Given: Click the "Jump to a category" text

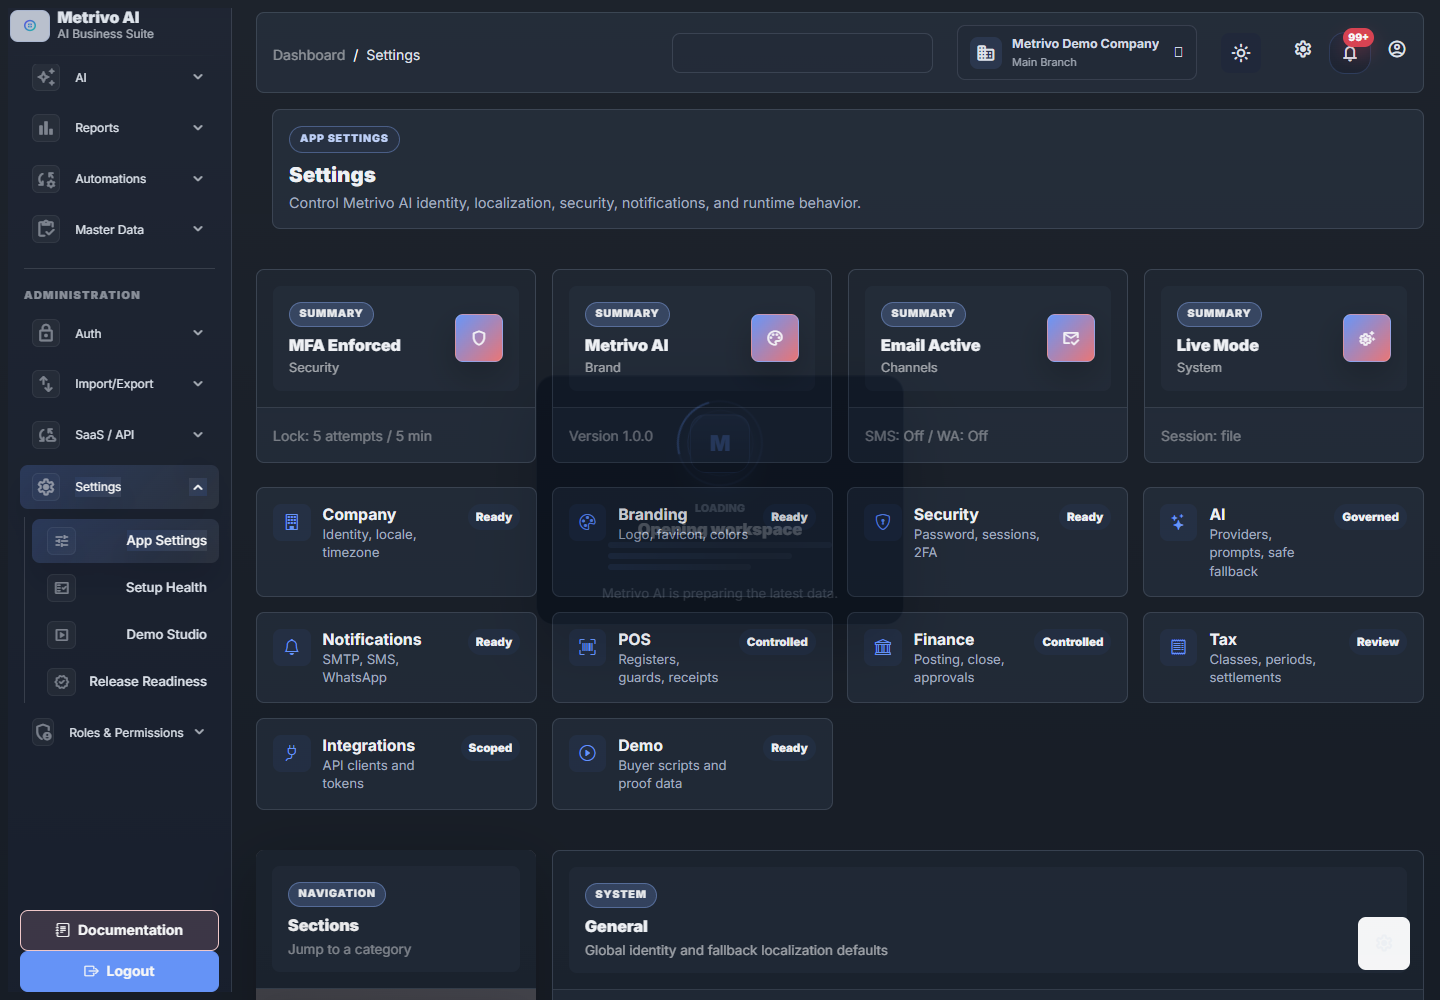Looking at the screenshot, I should 349,949.
